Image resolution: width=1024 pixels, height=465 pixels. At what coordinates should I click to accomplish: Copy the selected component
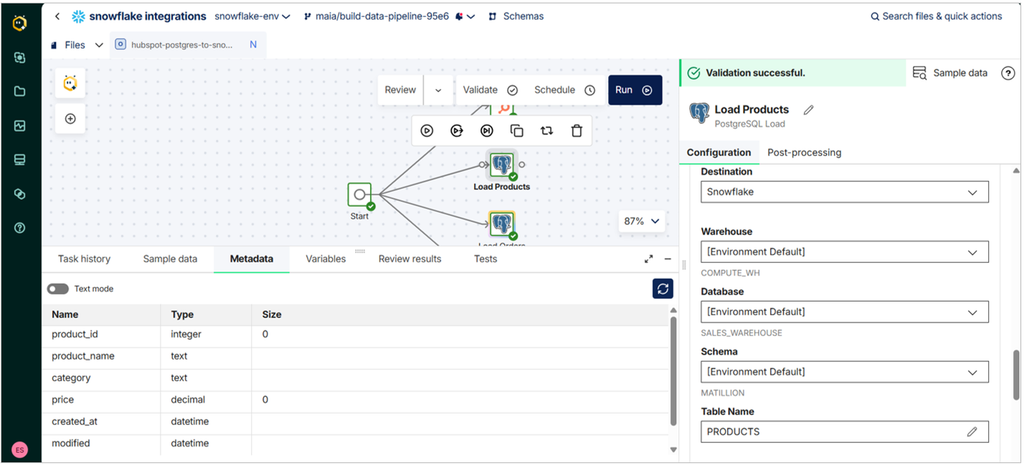coord(517,131)
